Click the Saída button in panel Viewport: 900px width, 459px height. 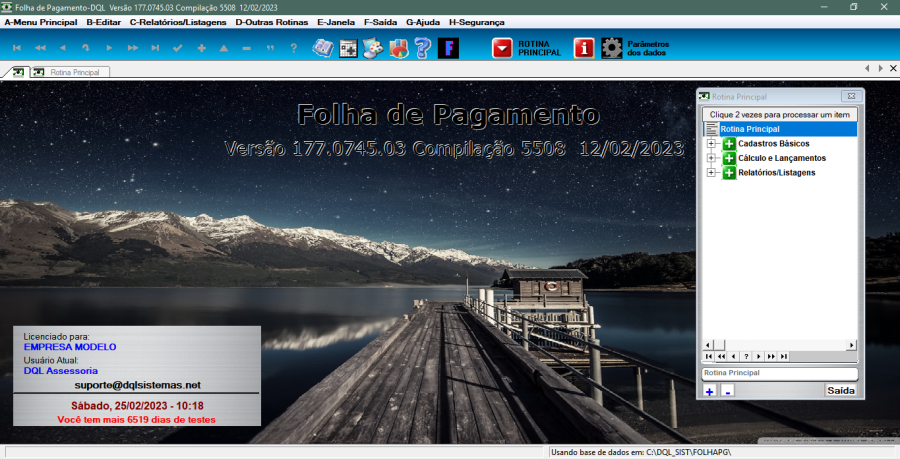(841, 390)
